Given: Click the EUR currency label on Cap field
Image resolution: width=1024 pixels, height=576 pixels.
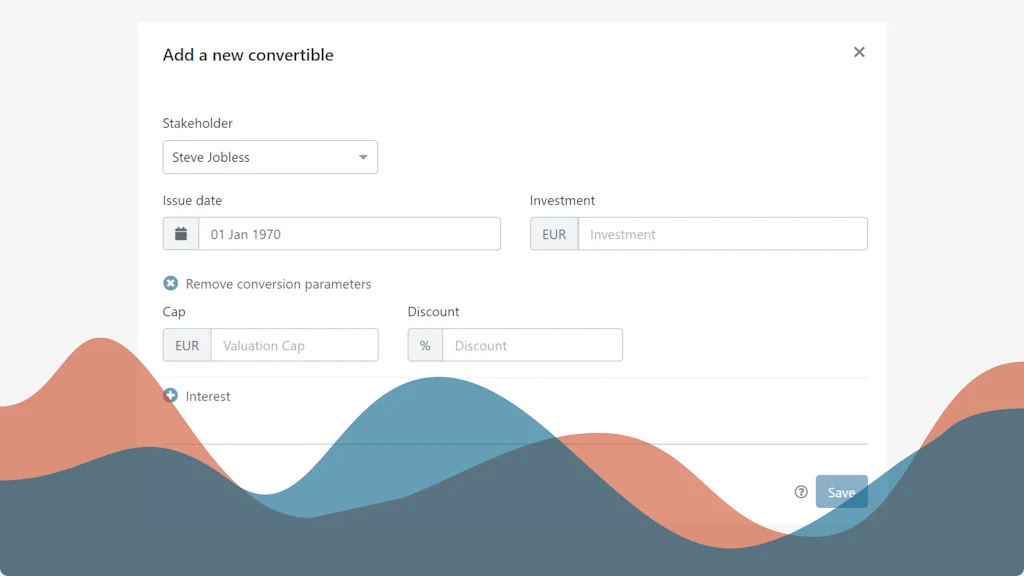Looking at the screenshot, I should pyautogui.click(x=186, y=344).
